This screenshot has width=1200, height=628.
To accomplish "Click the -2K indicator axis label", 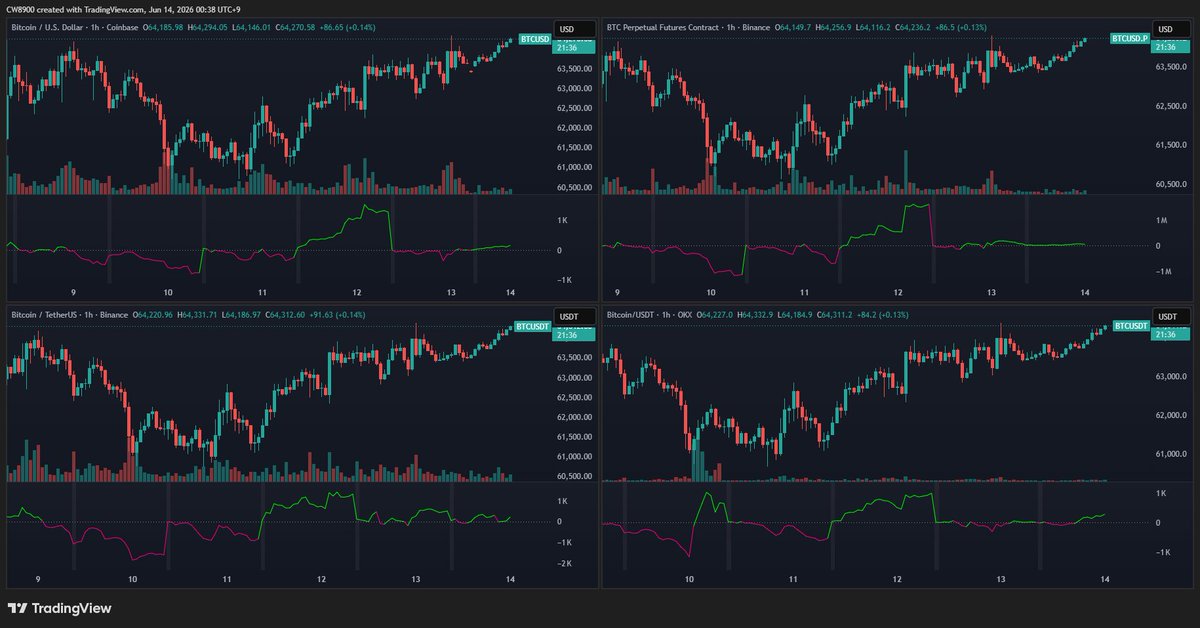I will [564, 564].
